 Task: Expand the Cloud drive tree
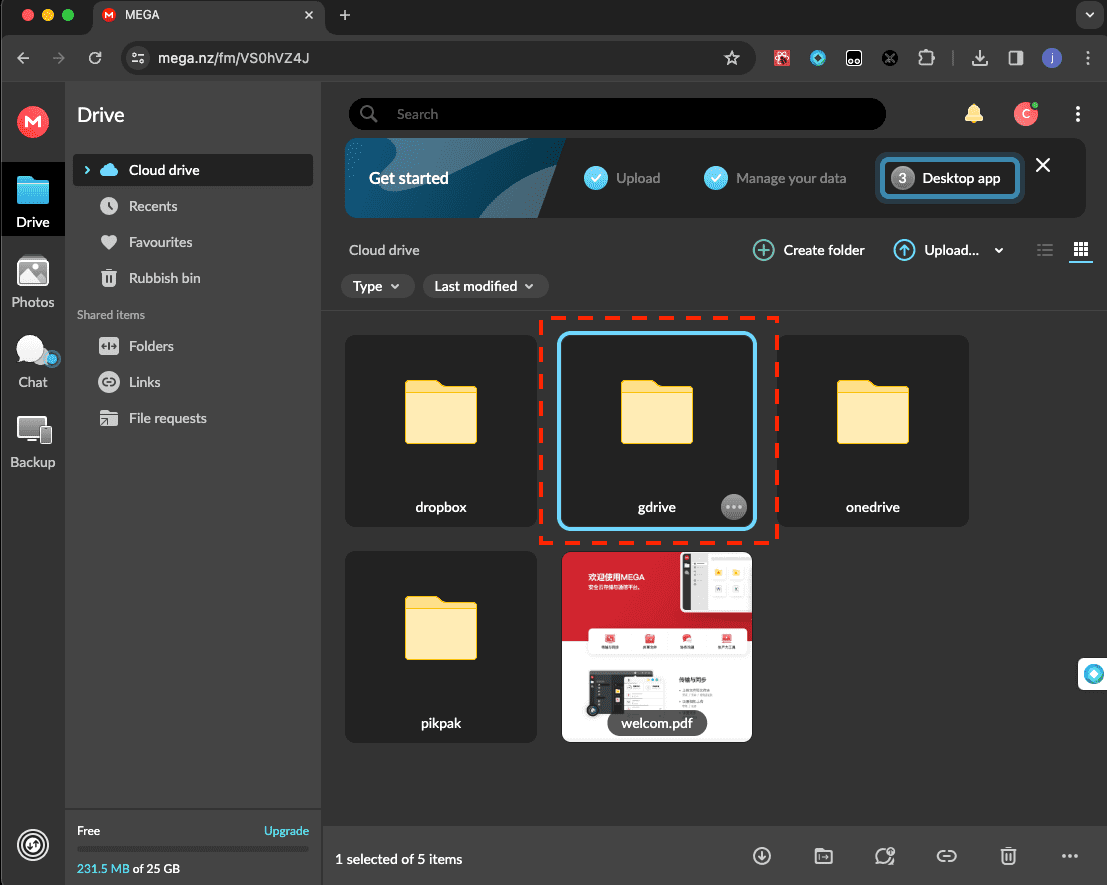tap(87, 170)
